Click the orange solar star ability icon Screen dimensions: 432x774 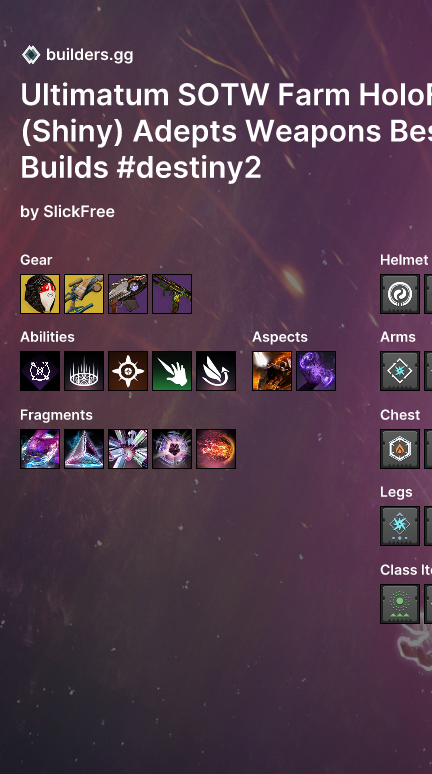point(128,371)
